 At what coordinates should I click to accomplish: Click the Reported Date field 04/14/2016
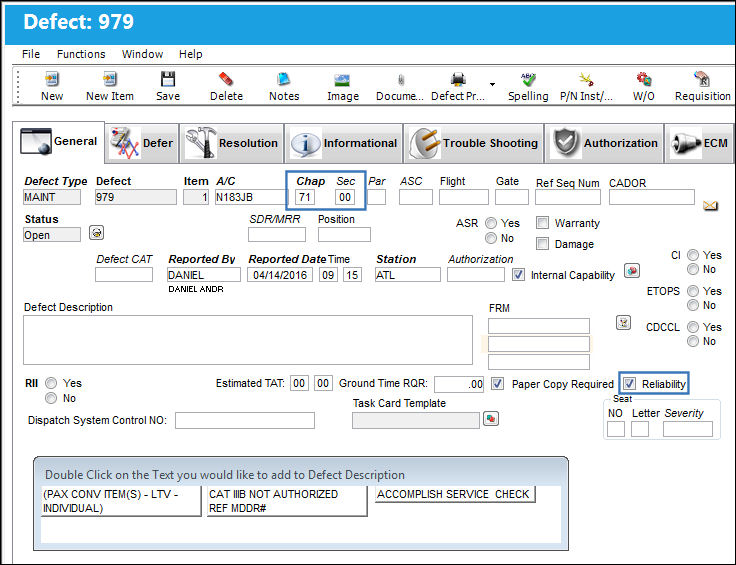[280, 275]
